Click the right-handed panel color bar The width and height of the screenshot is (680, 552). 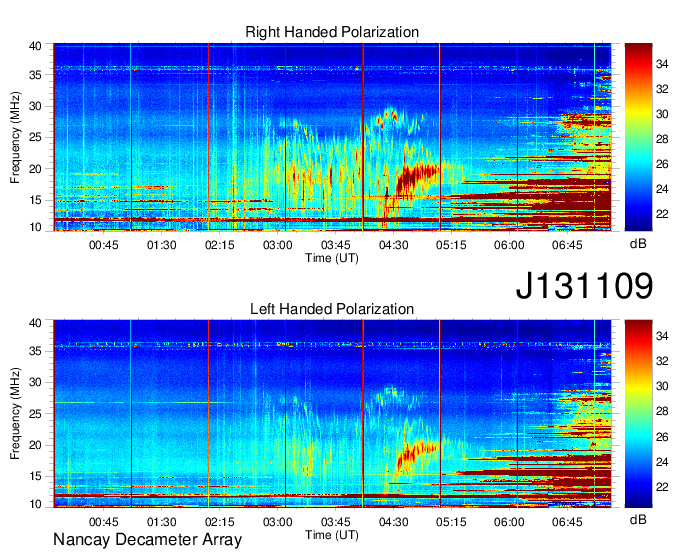click(638, 137)
